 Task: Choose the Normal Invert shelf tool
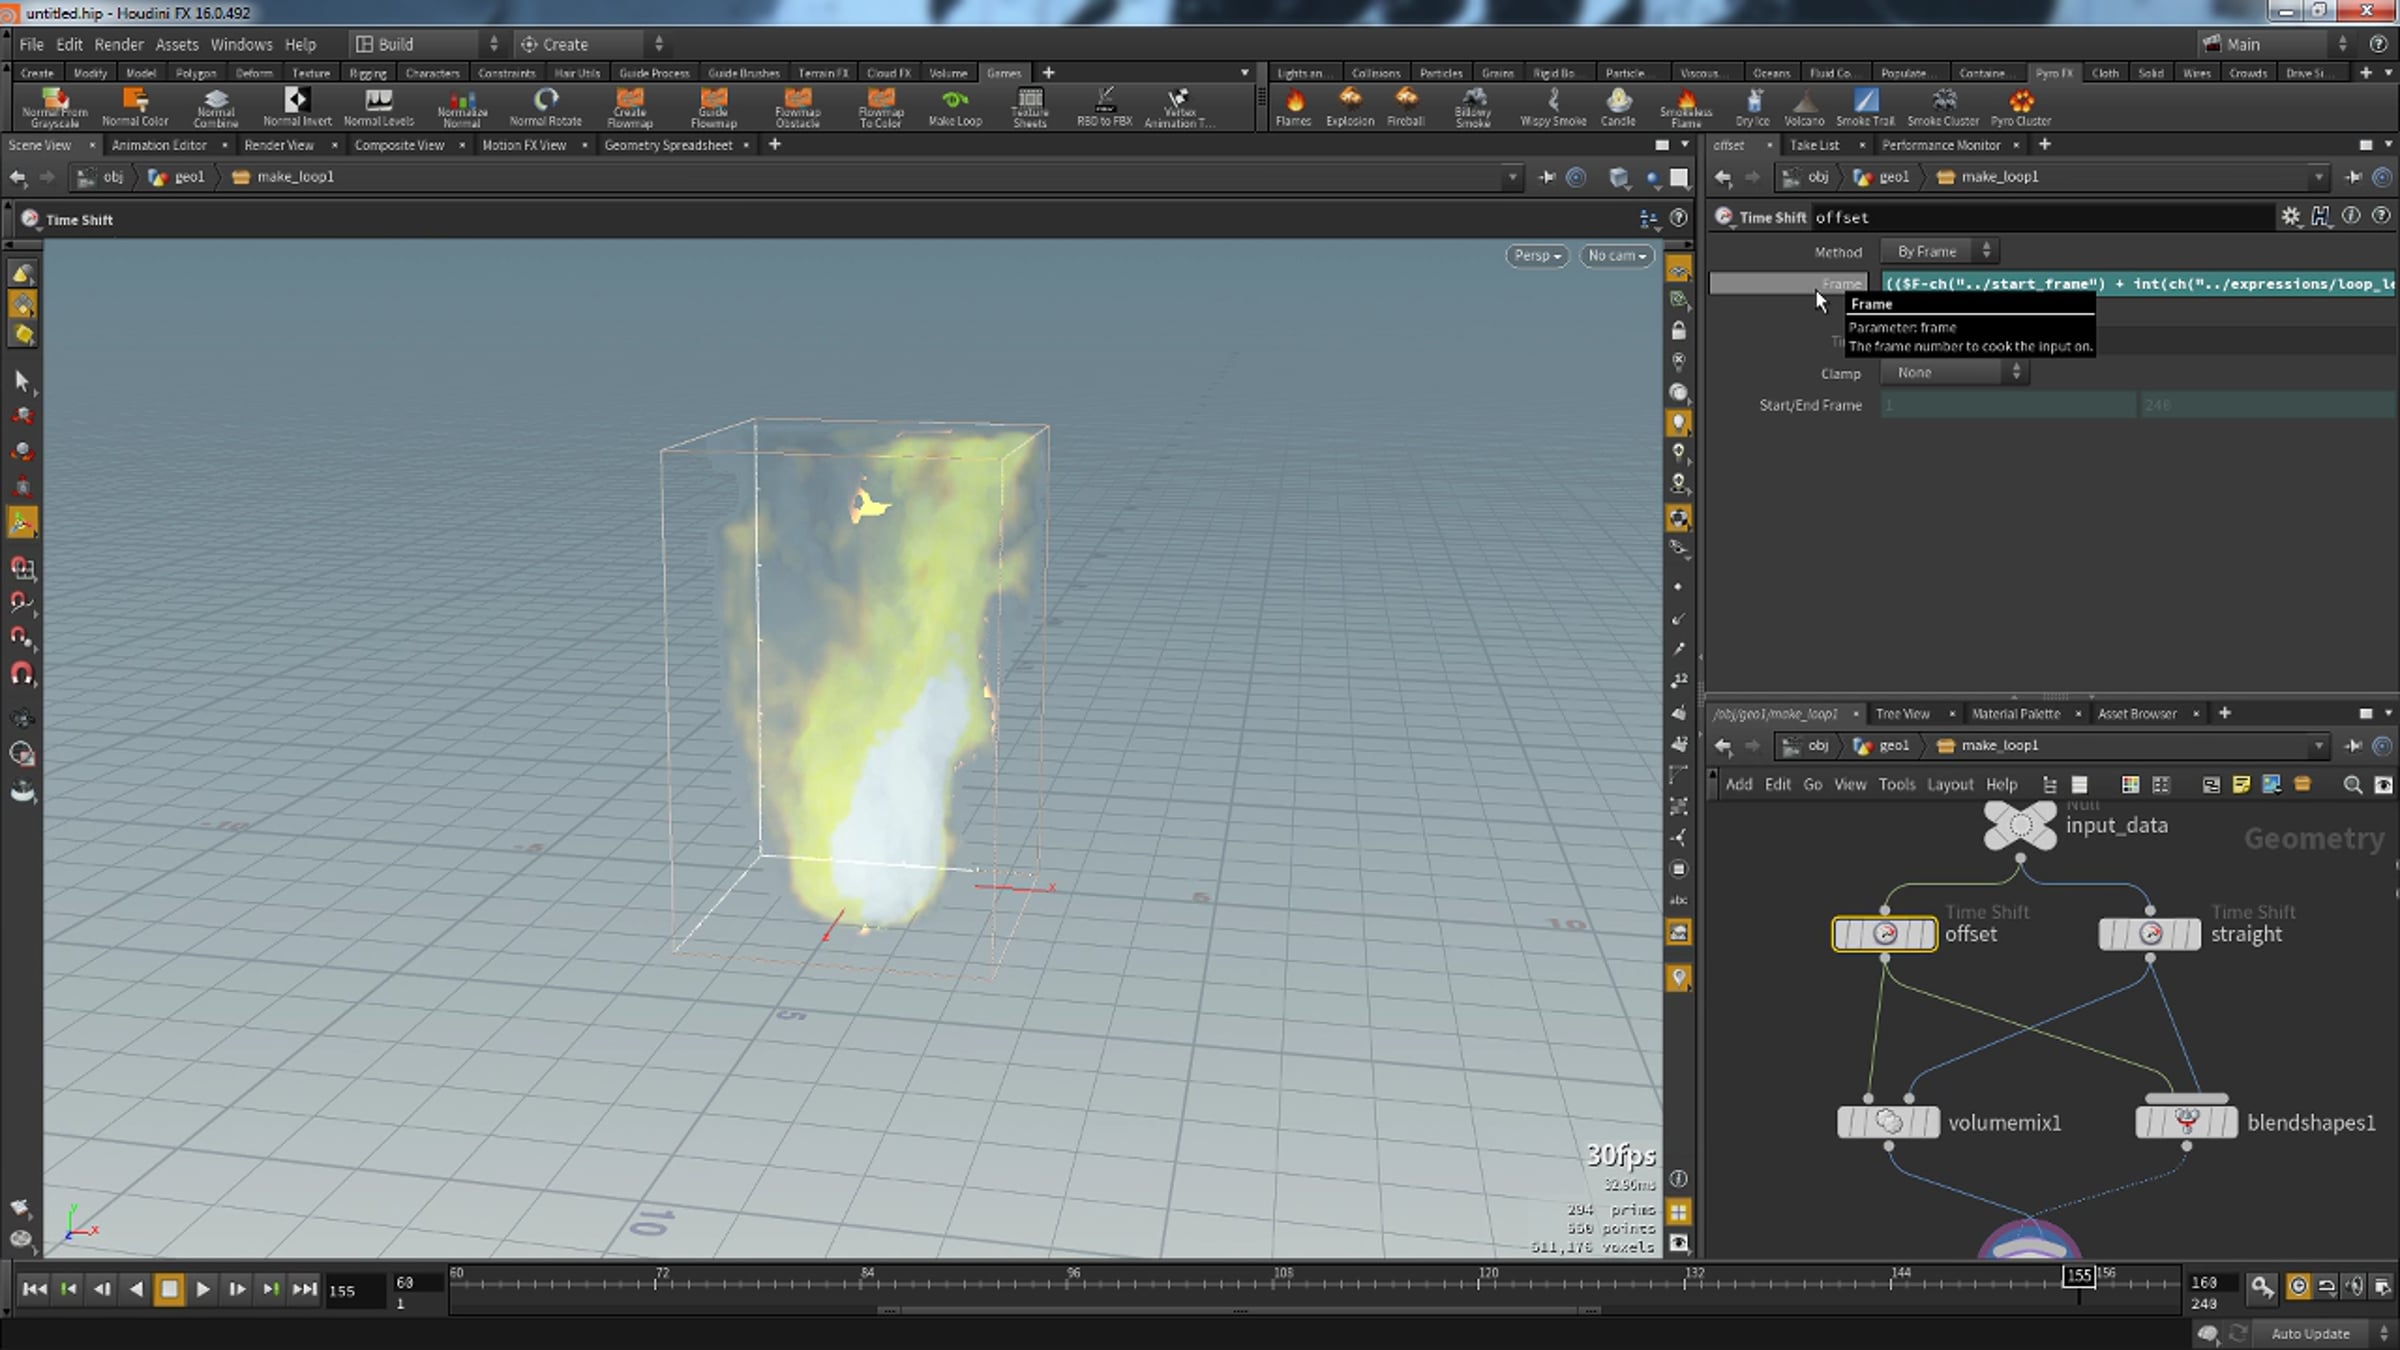click(297, 107)
